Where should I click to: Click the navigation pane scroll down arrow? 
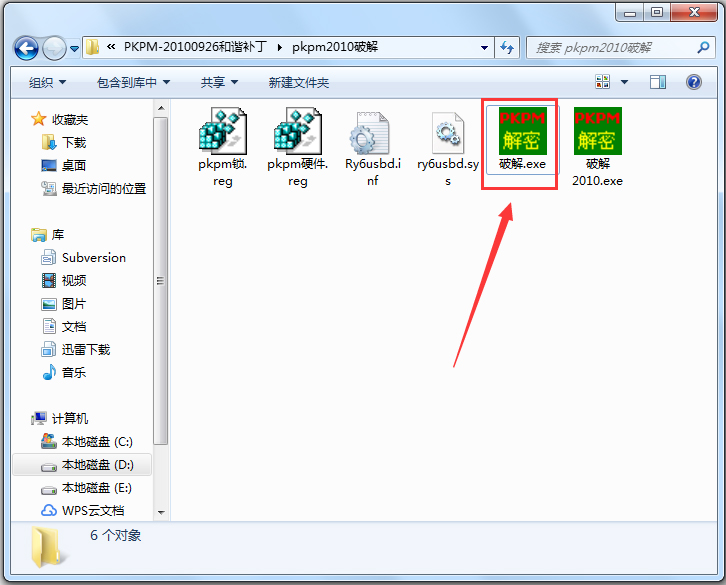click(161, 512)
